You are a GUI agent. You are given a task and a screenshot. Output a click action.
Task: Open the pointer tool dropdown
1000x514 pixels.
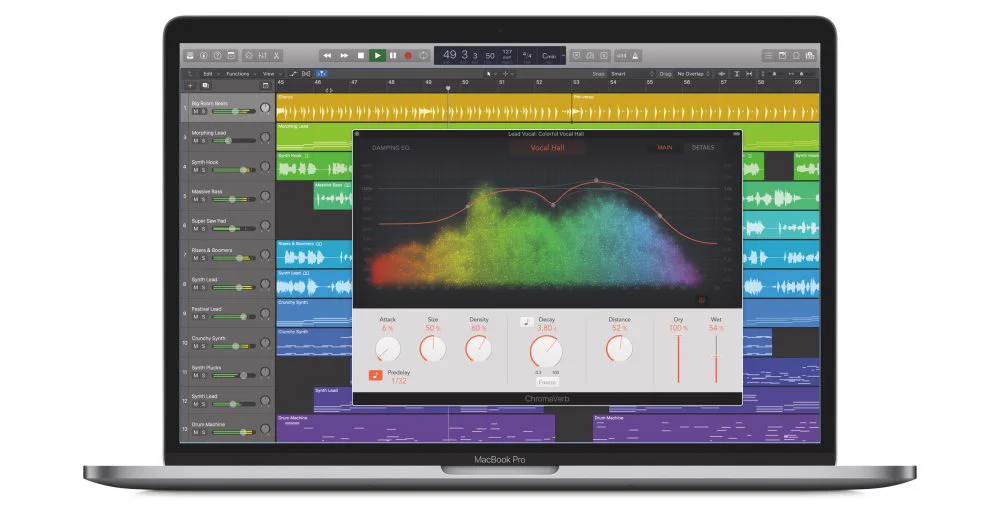490,74
